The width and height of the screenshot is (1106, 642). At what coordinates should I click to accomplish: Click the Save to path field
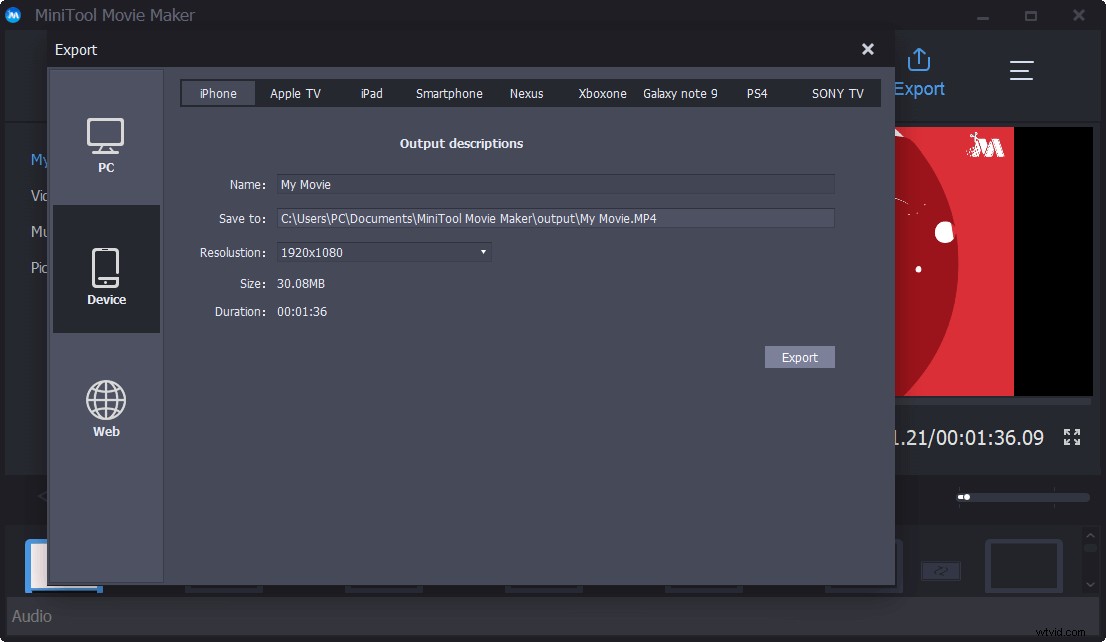[554, 218]
